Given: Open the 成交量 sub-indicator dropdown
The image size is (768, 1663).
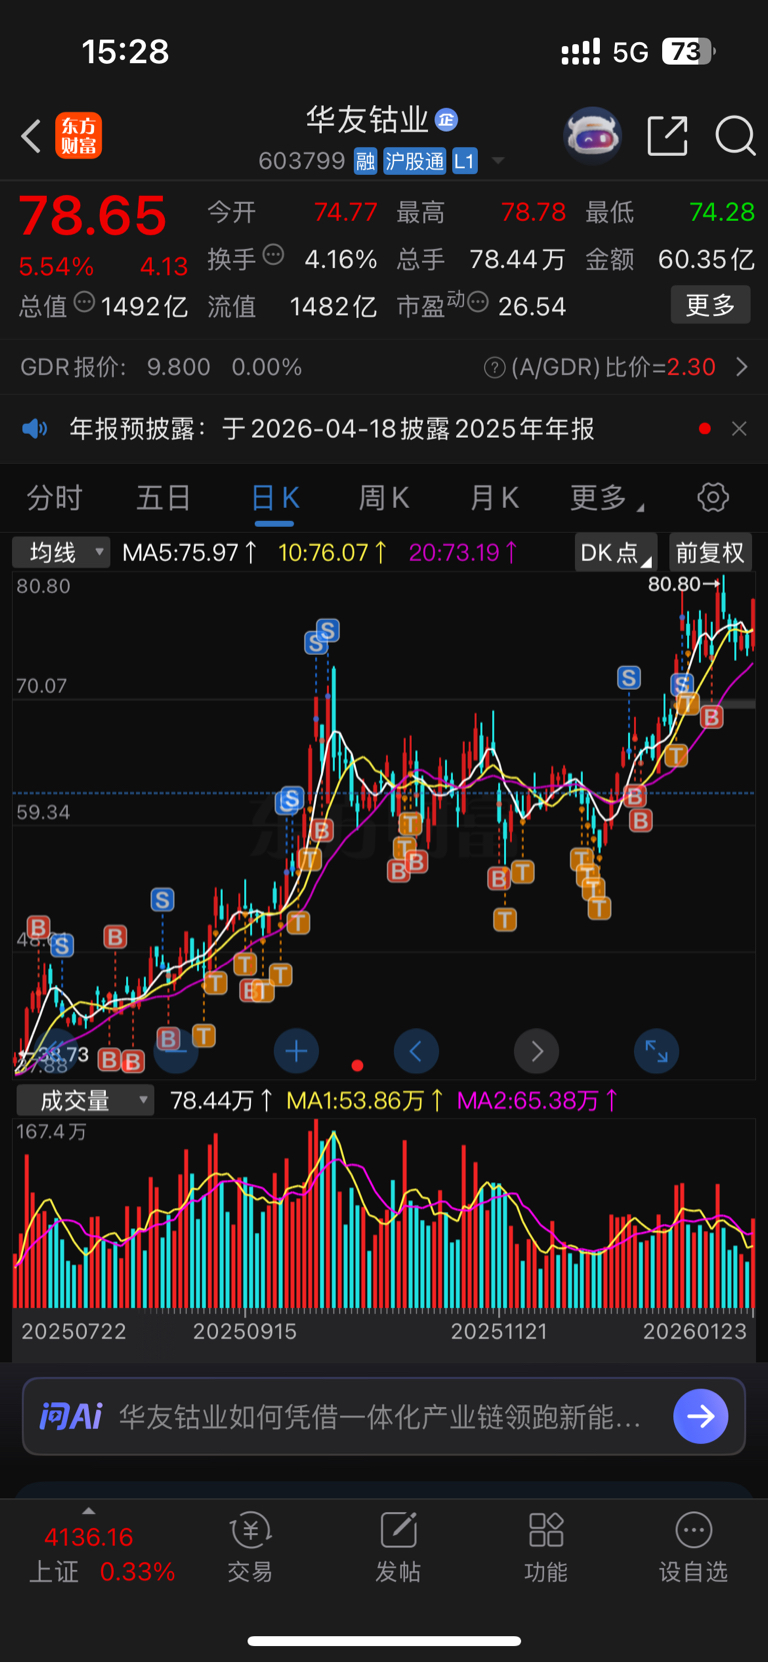Looking at the screenshot, I should click(85, 1101).
